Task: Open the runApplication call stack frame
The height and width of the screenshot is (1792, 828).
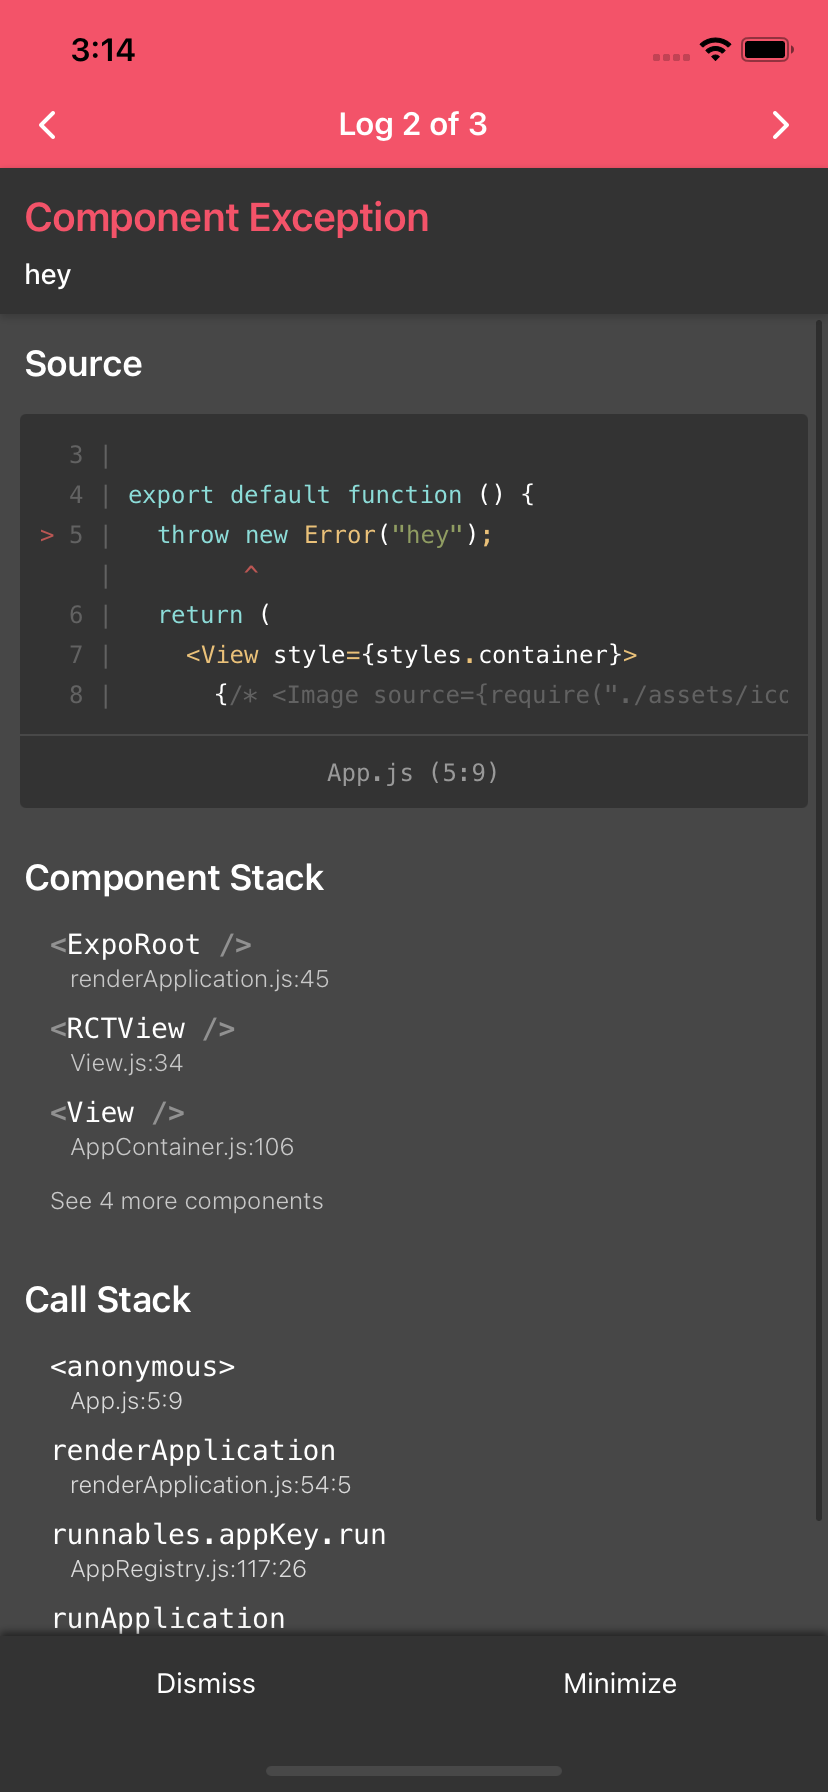Action: (x=168, y=1618)
